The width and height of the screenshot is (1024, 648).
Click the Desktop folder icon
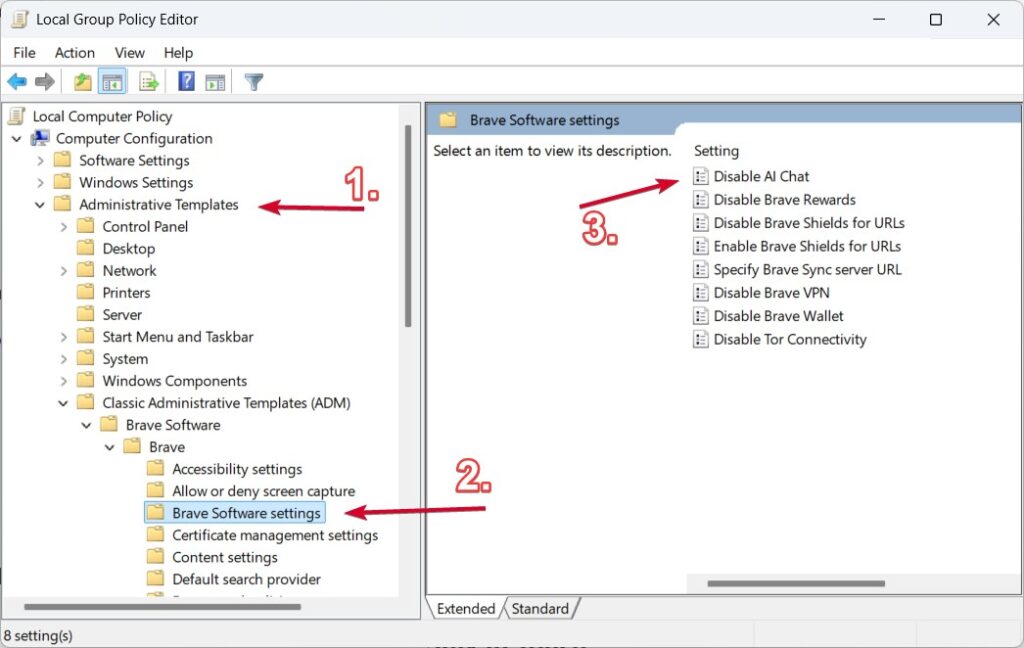pyautogui.click(x=86, y=248)
